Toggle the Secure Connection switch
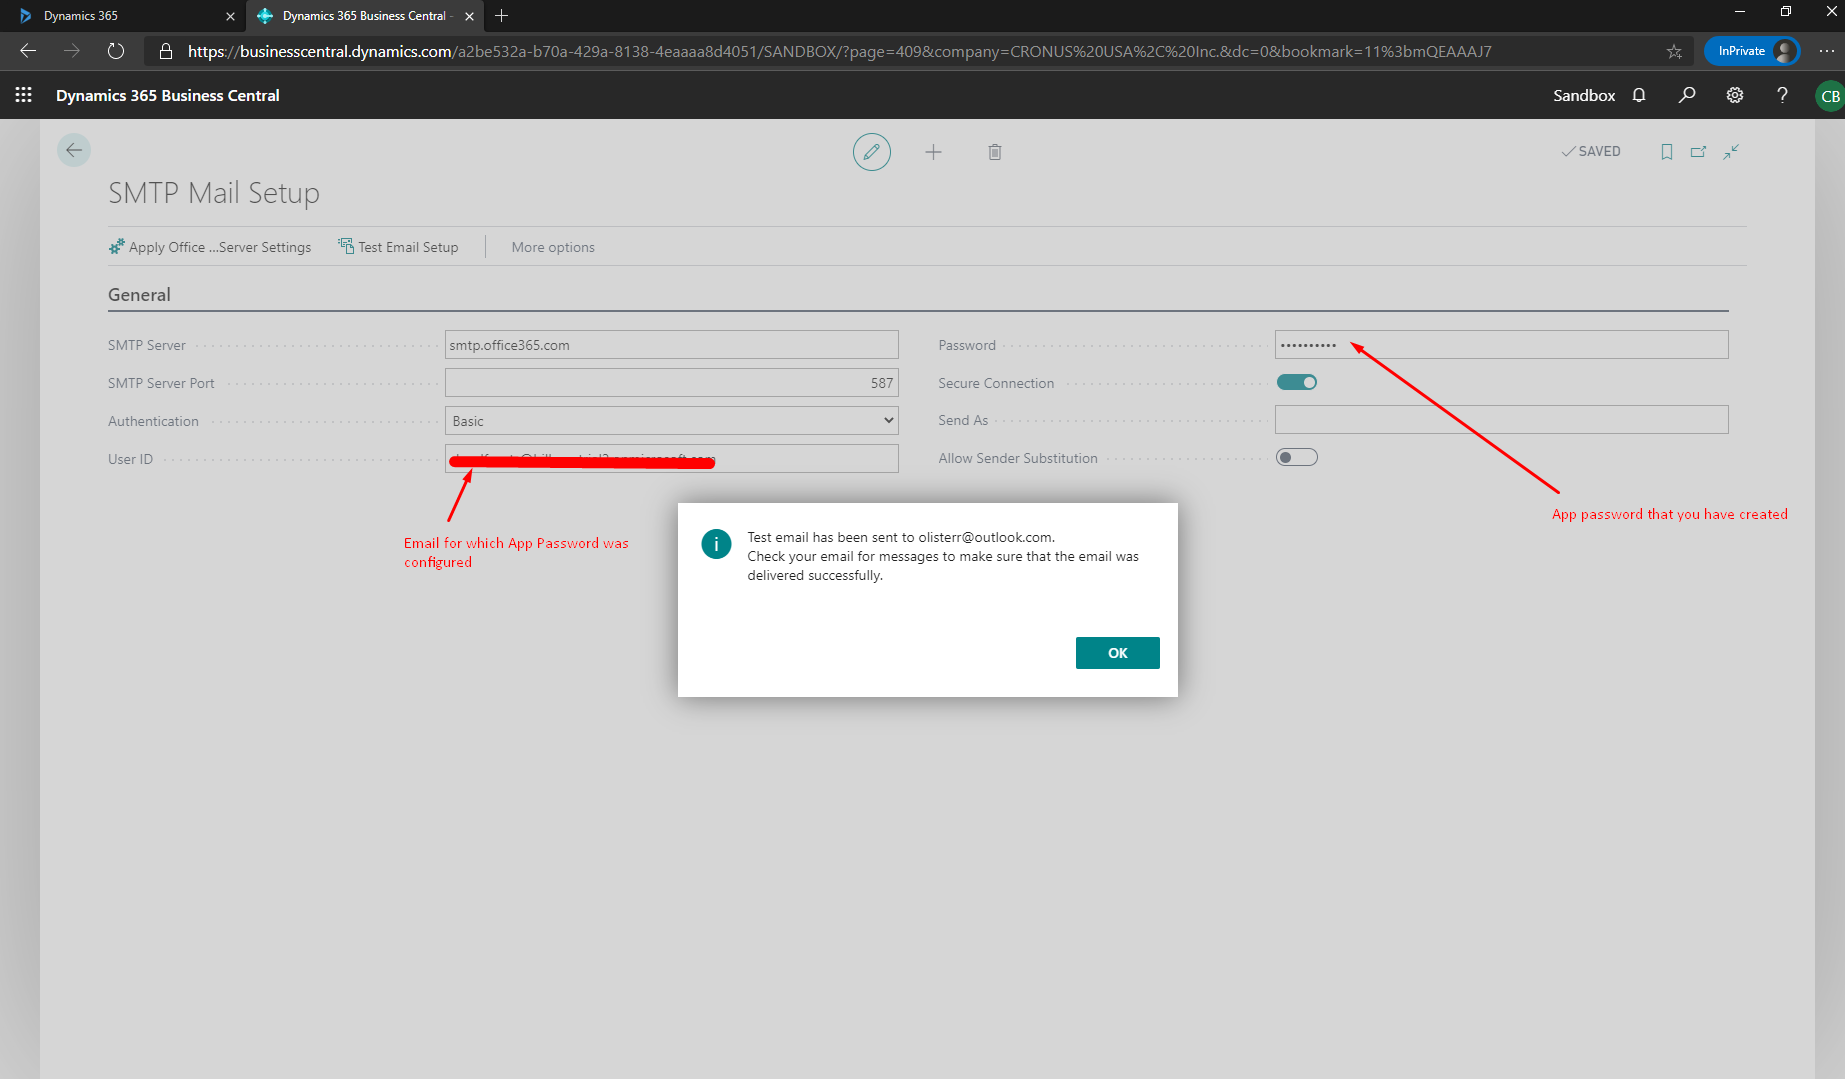1845x1079 pixels. pyautogui.click(x=1297, y=382)
